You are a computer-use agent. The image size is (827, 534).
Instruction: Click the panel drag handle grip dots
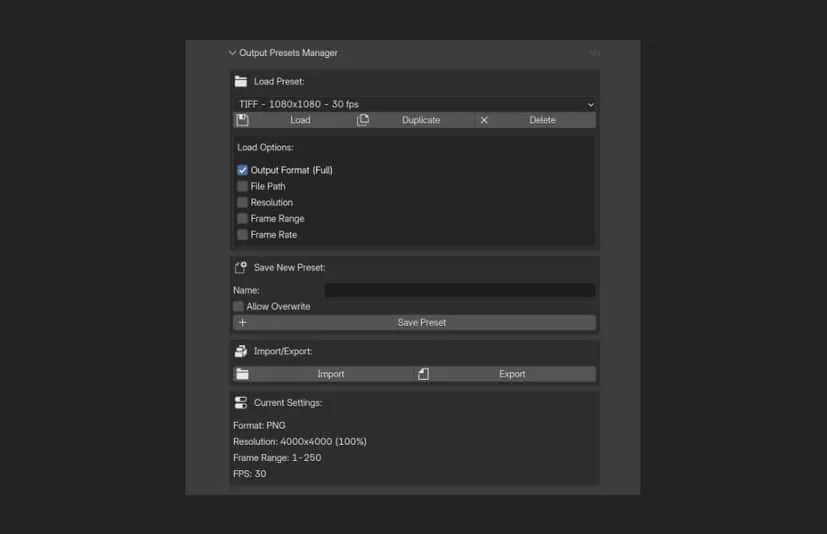[x=594, y=53]
